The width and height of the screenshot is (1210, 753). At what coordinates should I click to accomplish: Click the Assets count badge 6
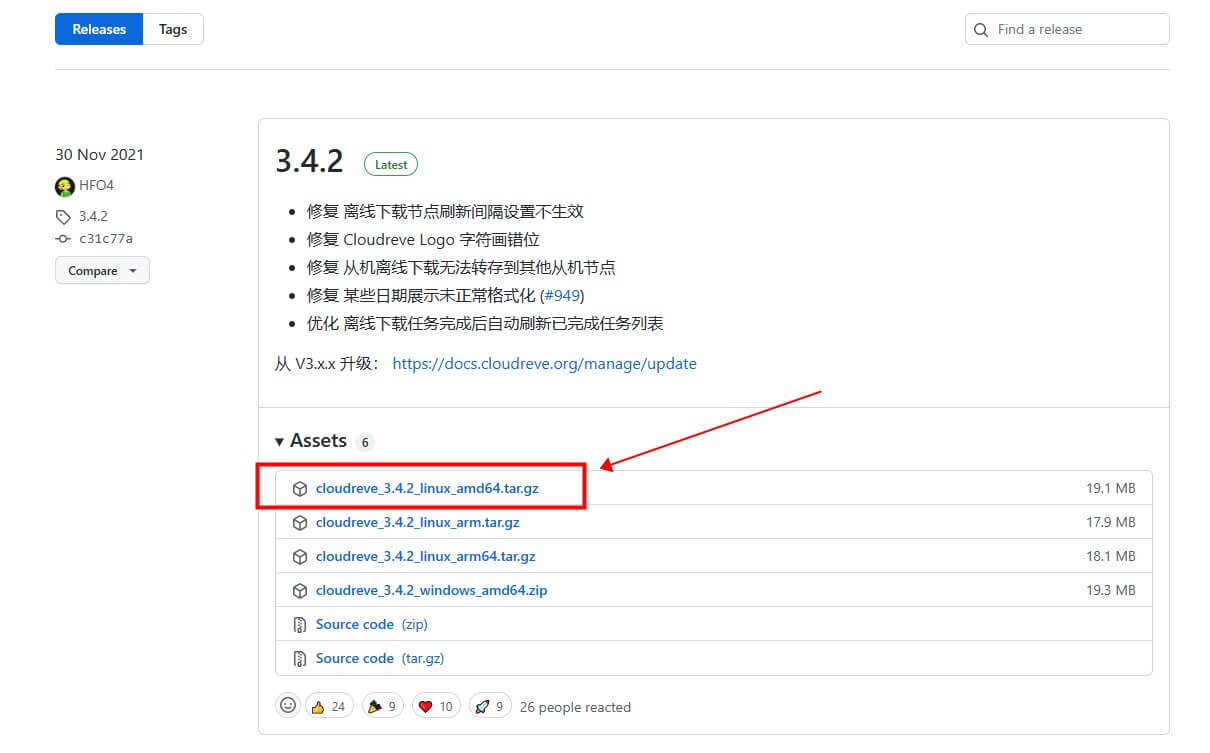pyautogui.click(x=365, y=442)
